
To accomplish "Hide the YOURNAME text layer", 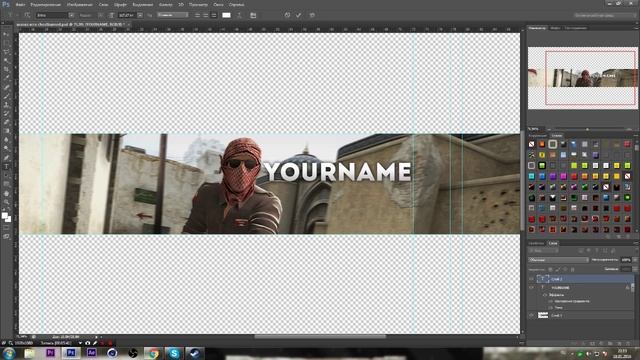I will (x=531, y=287).
